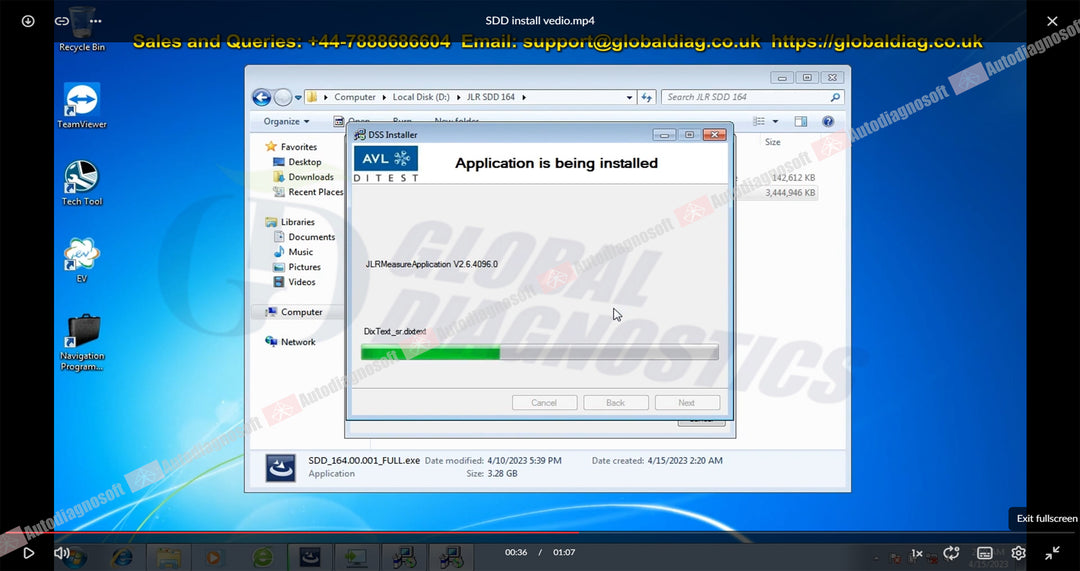Open Internet Explorer from the taskbar

point(122,557)
